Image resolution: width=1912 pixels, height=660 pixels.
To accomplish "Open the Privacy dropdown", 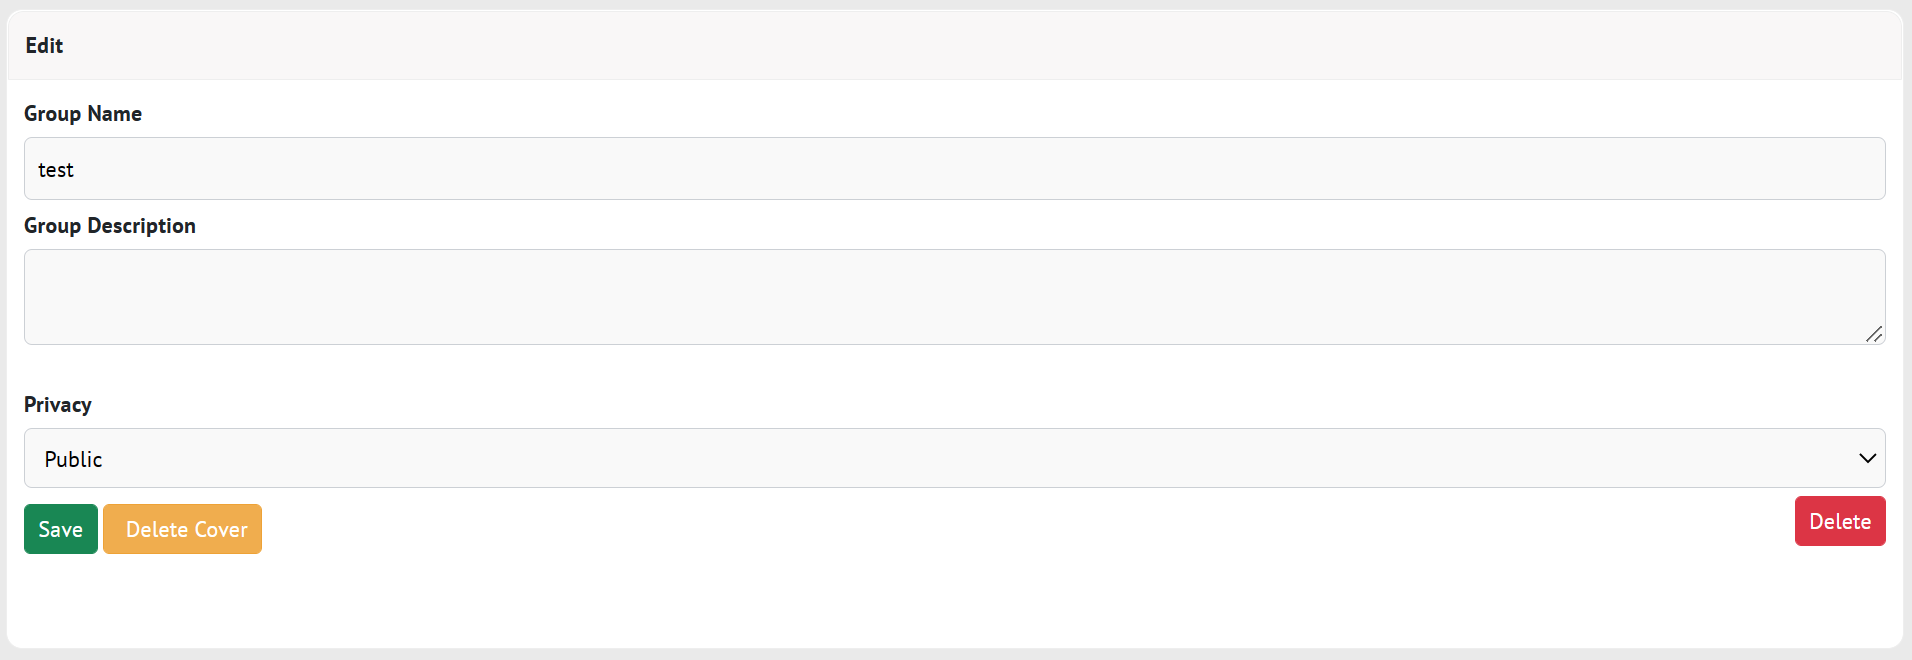I will 954,459.
